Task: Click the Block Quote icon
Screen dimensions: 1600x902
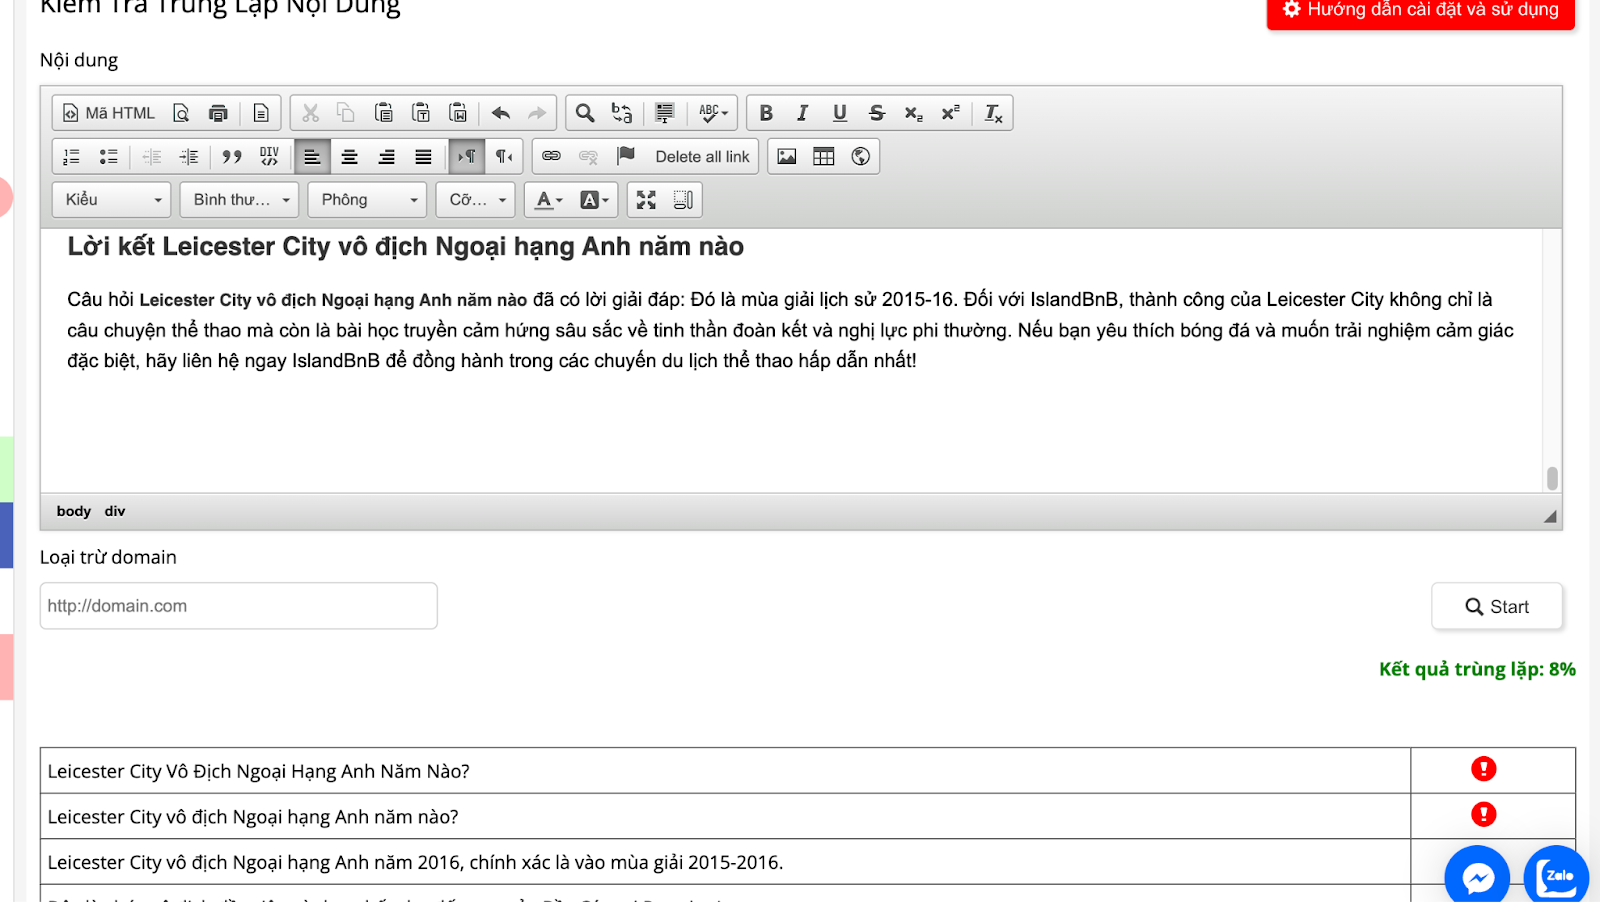Action: click(x=232, y=156)
